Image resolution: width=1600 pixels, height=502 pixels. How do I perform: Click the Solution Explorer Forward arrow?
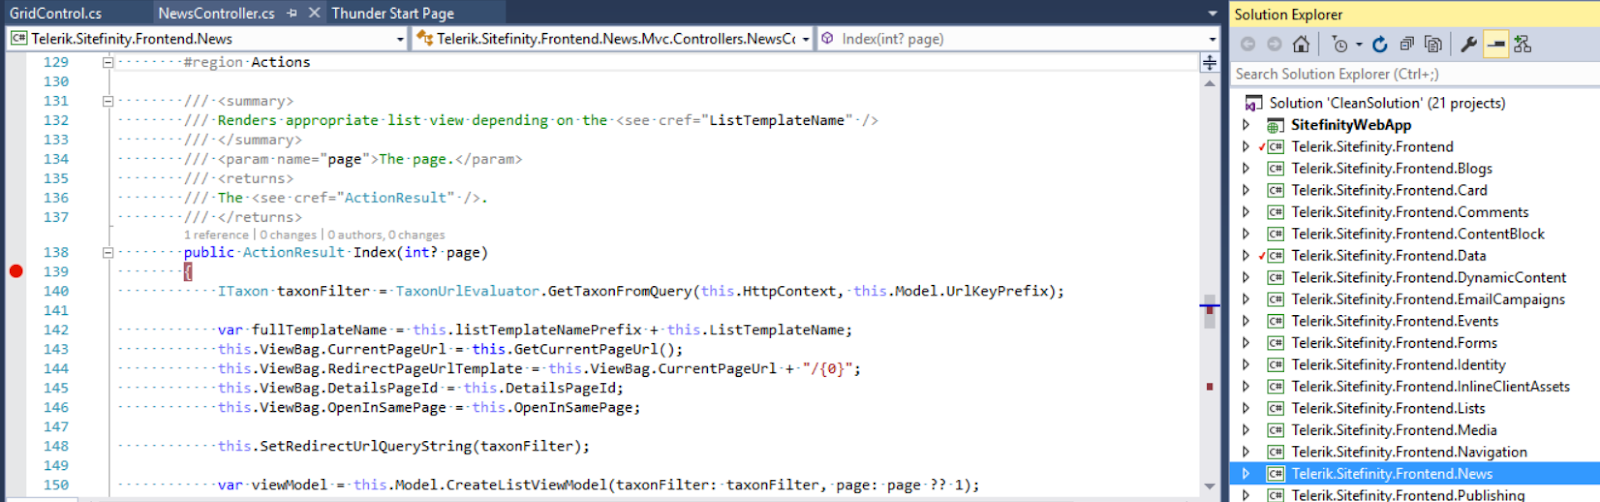(1274, 44)
